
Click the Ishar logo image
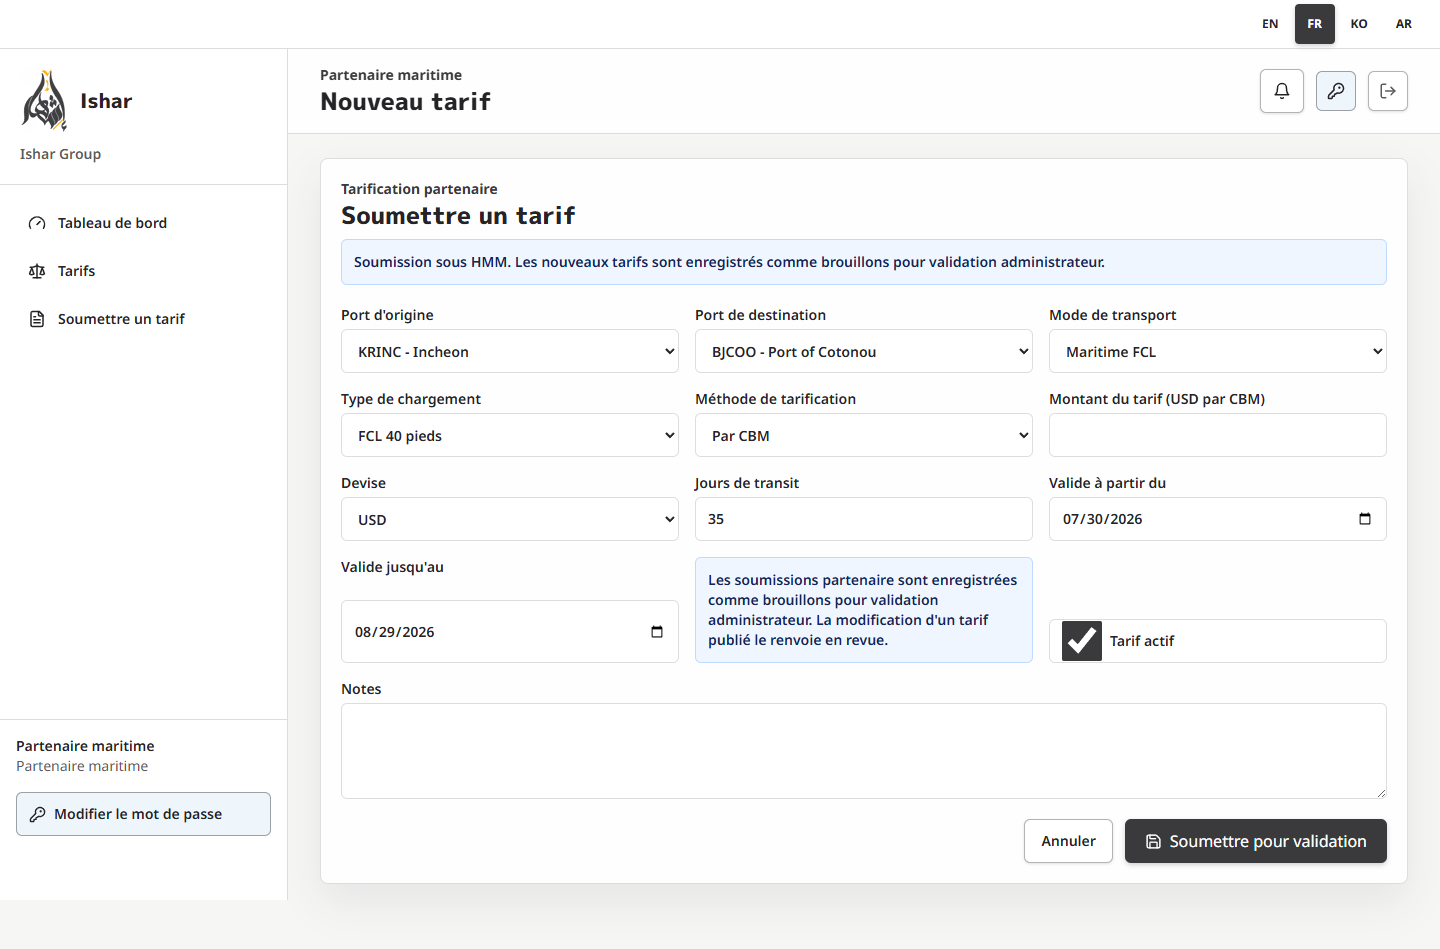click(x=45, y=101)
